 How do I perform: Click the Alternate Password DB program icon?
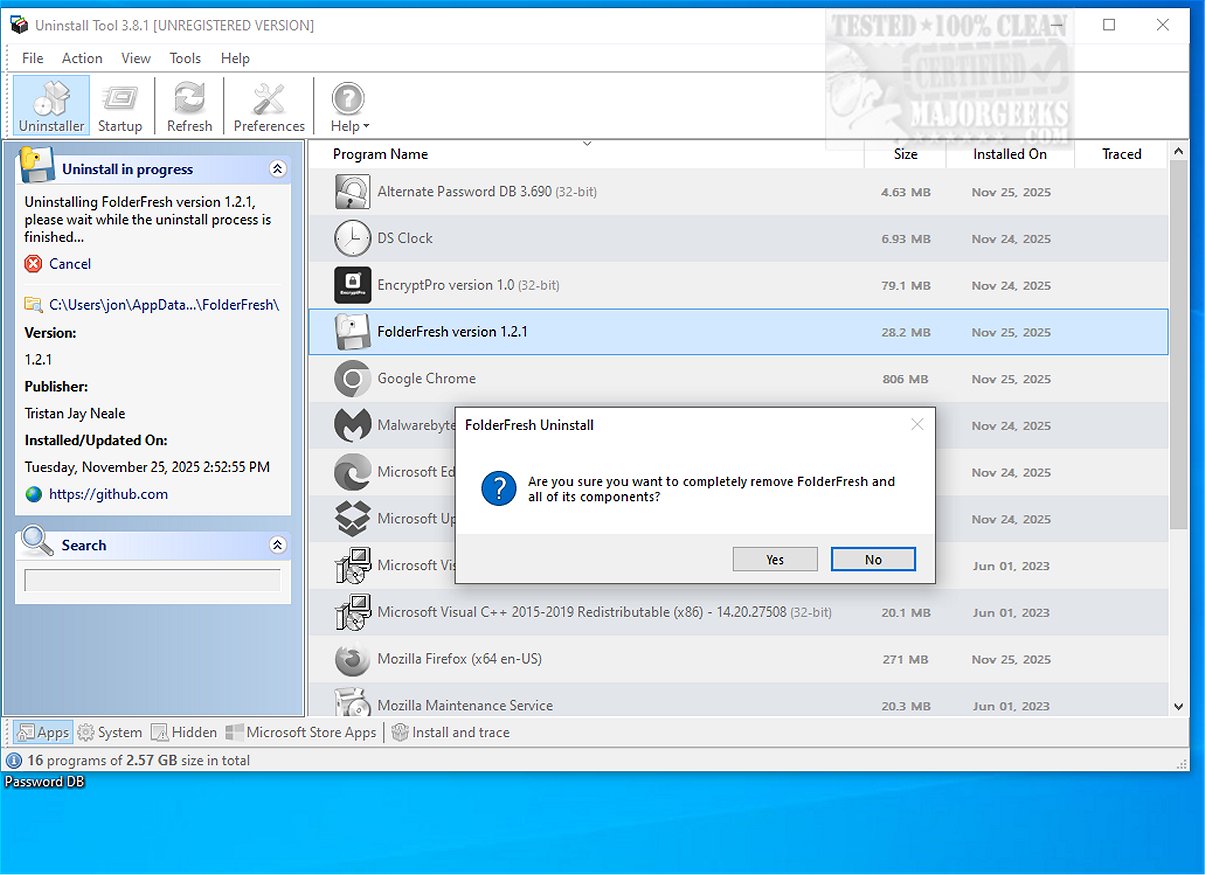tap(352, 192)
